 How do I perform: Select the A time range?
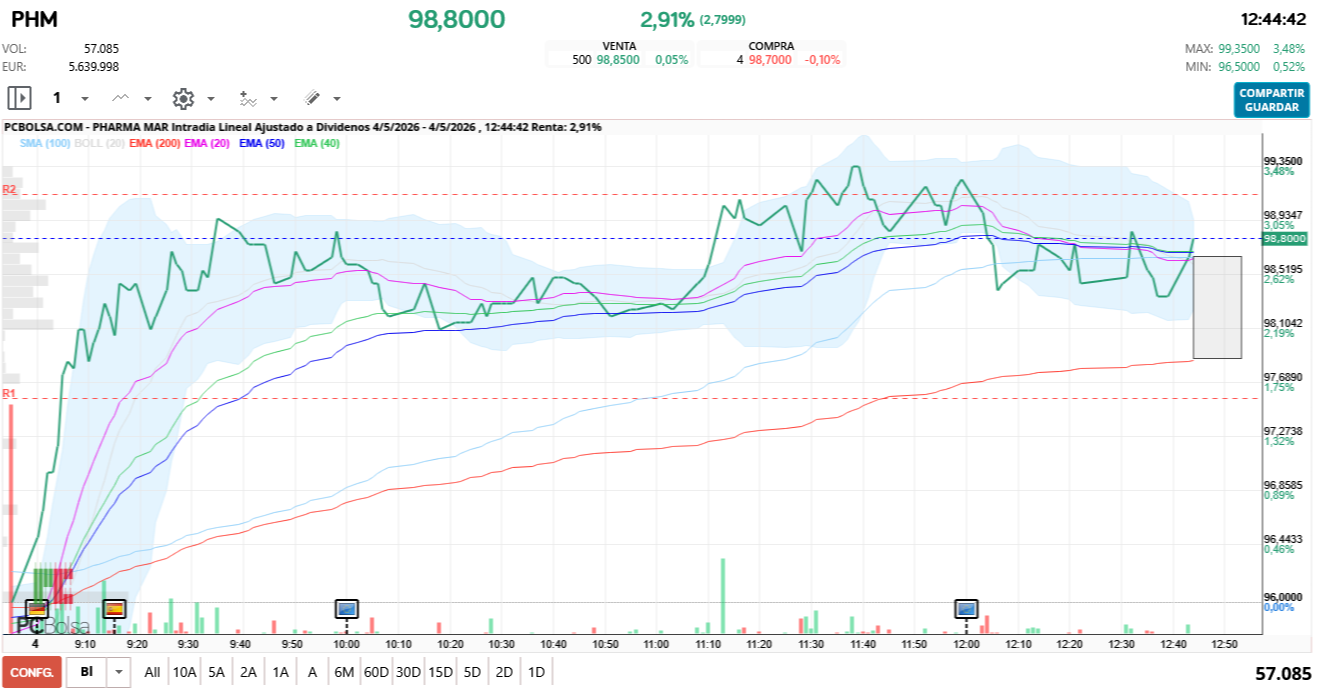pyautogui.click(x=312, y=672)
